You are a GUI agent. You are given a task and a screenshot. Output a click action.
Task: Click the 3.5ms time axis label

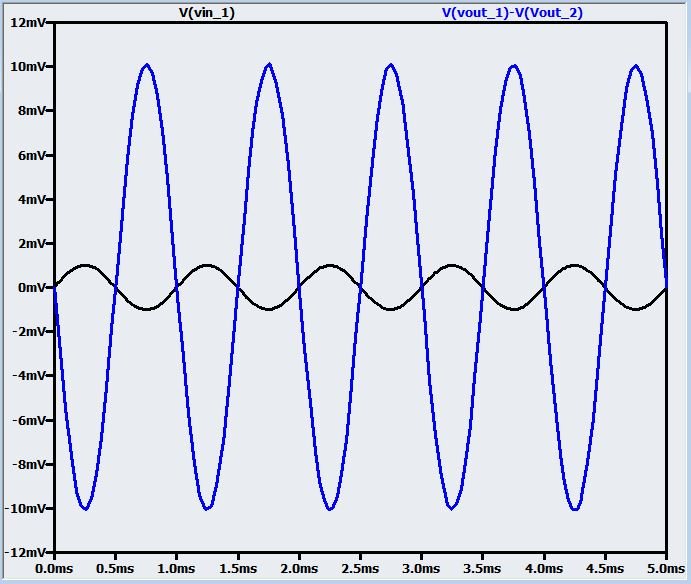click(x=483, y=569)
